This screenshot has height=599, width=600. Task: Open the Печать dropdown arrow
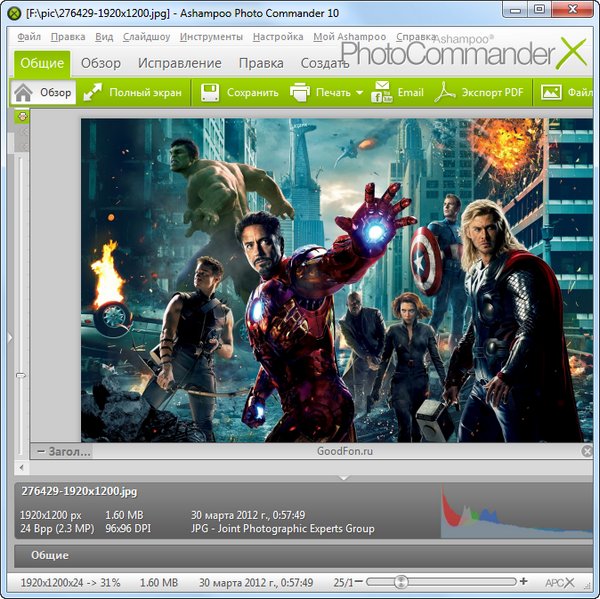pyautogui.click(x=359, y=94)
